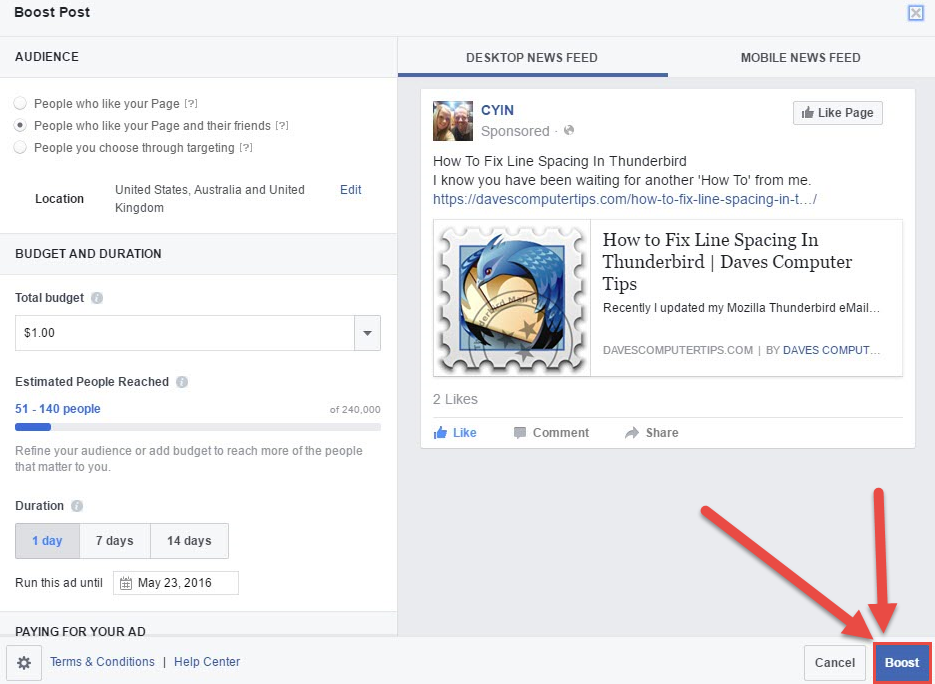Screen dimensions: 935x684
Task: Open the Thunderbird stamp article thumbnail
Action: (512, 298)
